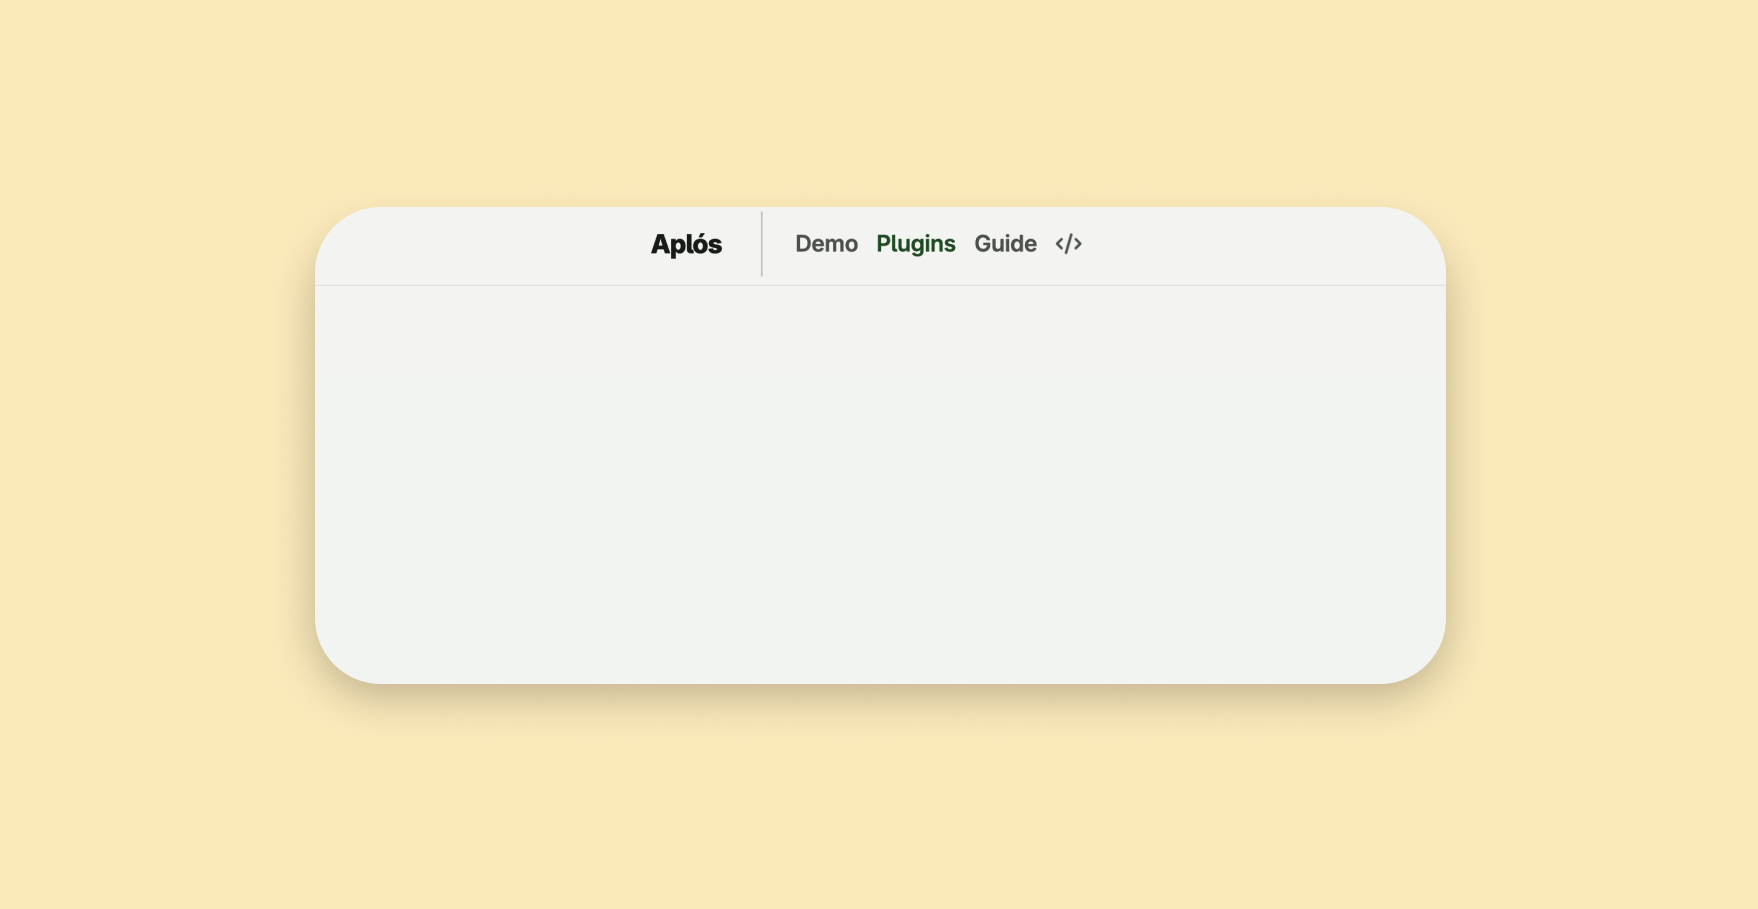The height and width of the screenshot is (909, 1758).
Task: Click the vertical divider beside Aplós
Action: pyautogui.click(x=762, y=244)
